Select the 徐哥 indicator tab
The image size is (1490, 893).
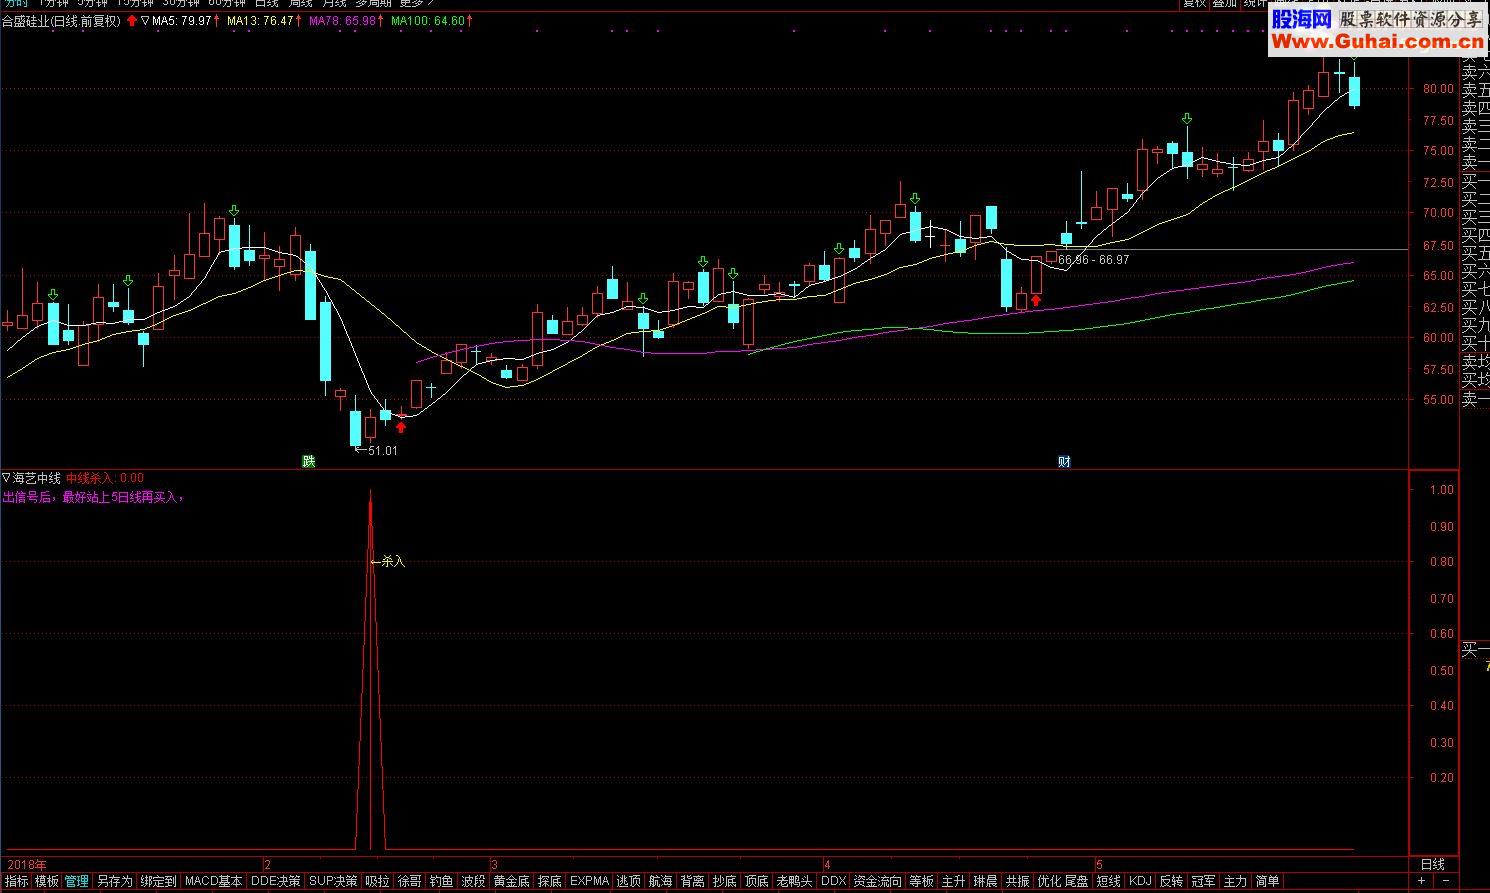(x=409, y=881)
